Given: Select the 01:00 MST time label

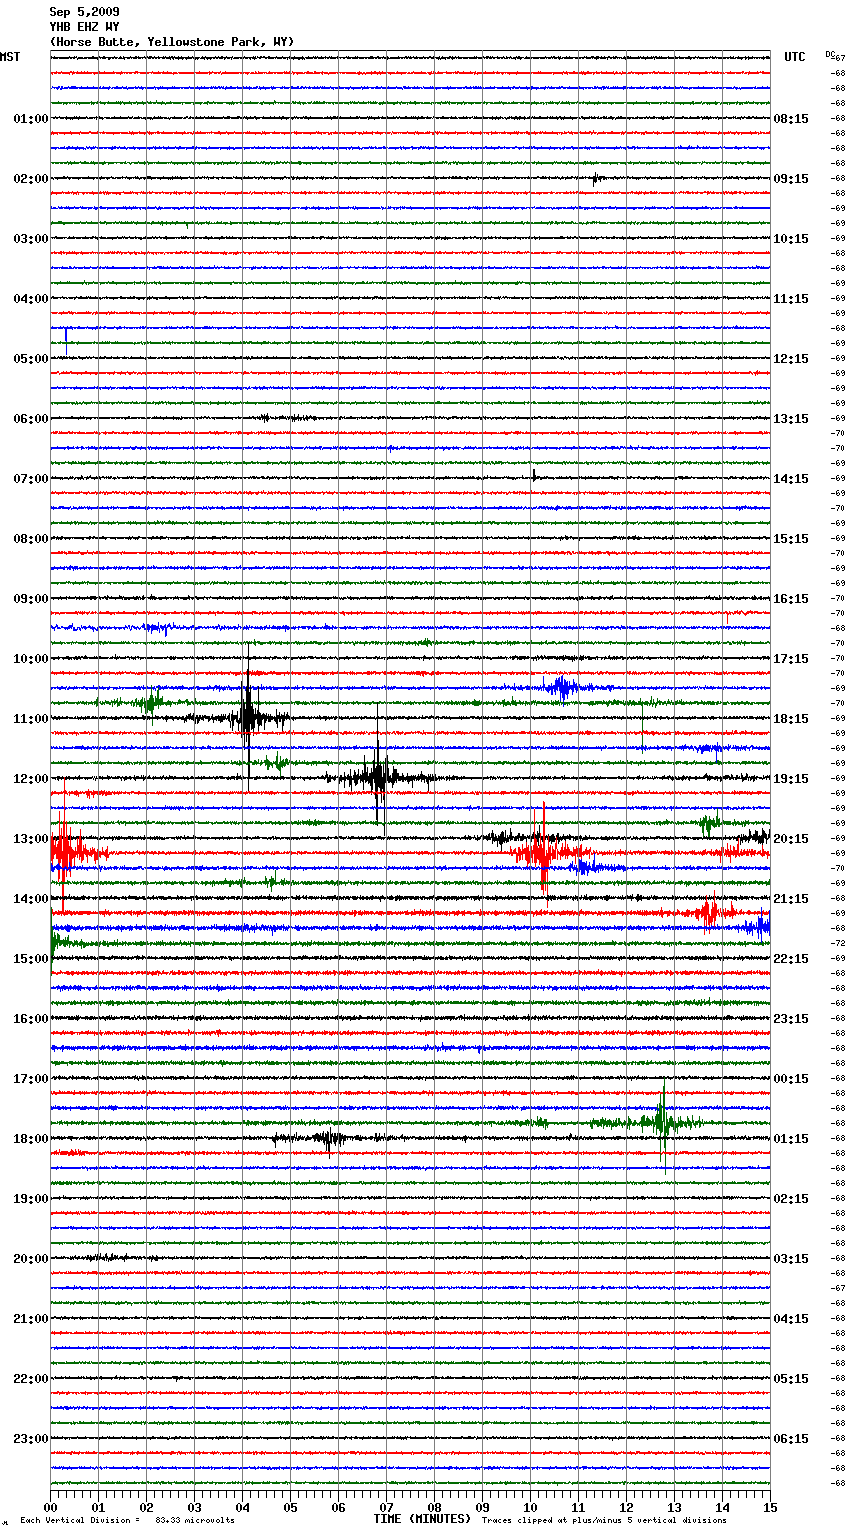Looking at the screenshot, I should coord(31,119).
